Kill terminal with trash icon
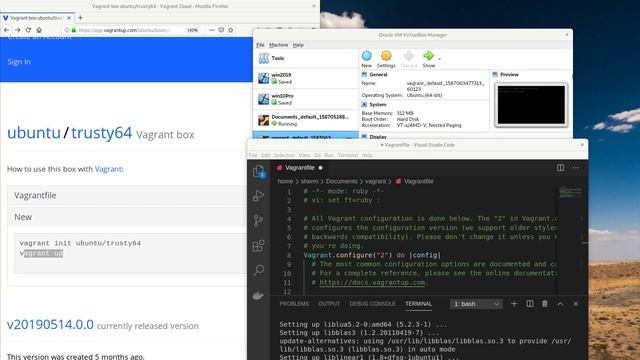Viewport: 640px width, 360px height. [545, 304]
